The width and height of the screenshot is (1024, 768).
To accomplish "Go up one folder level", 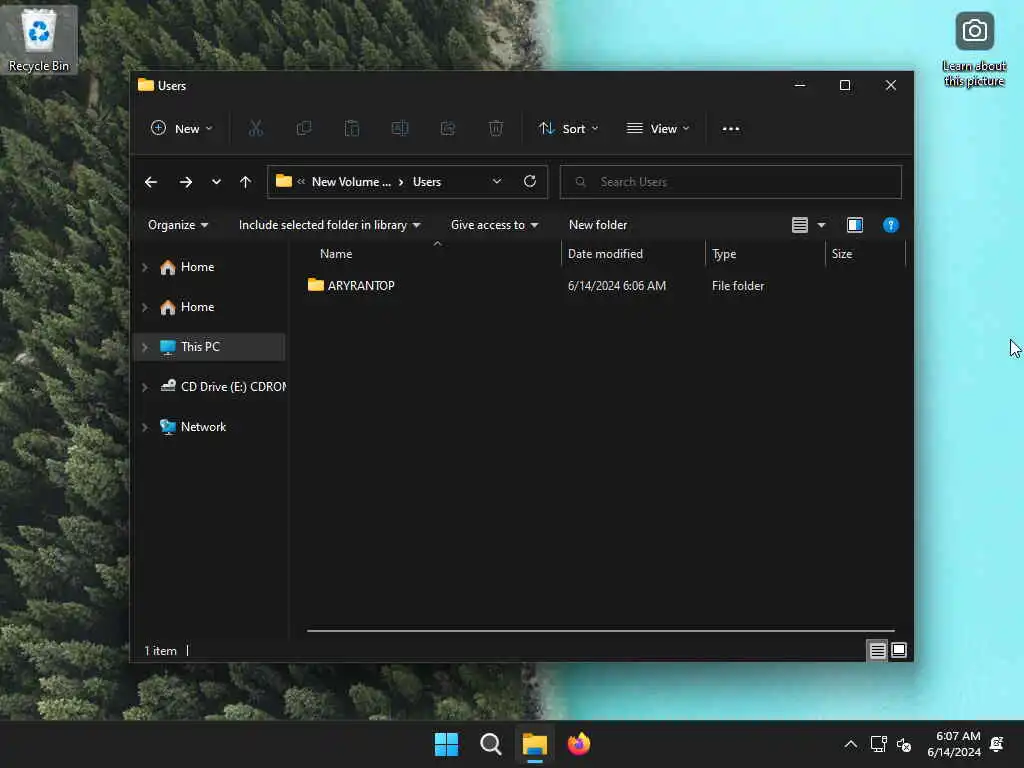I will pos(246,182).
